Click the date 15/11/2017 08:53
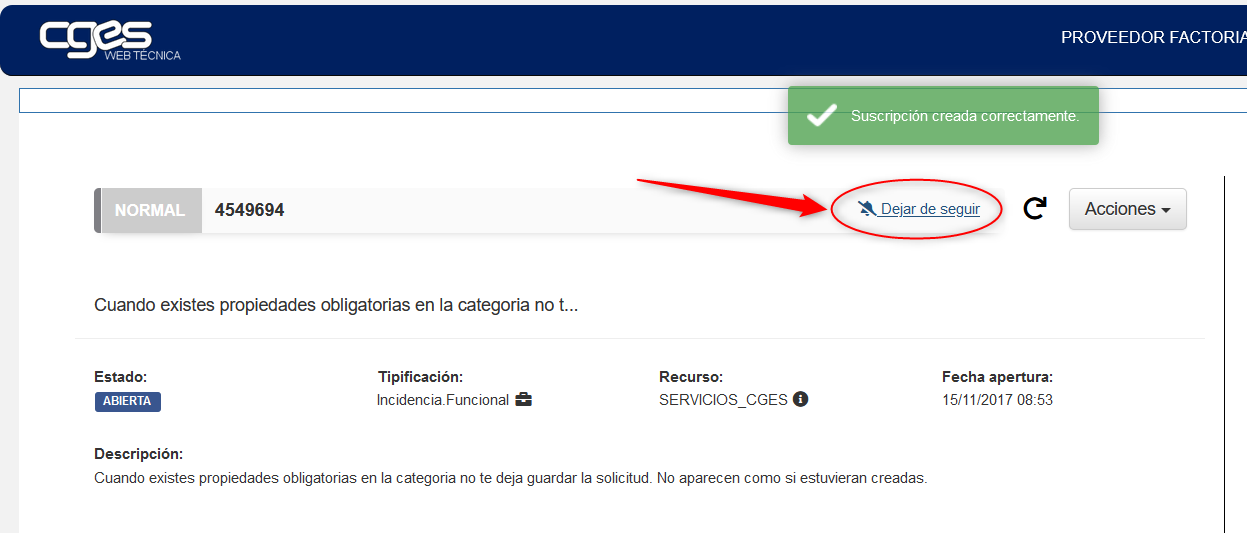1247x533 pixels. click(997, 400)
